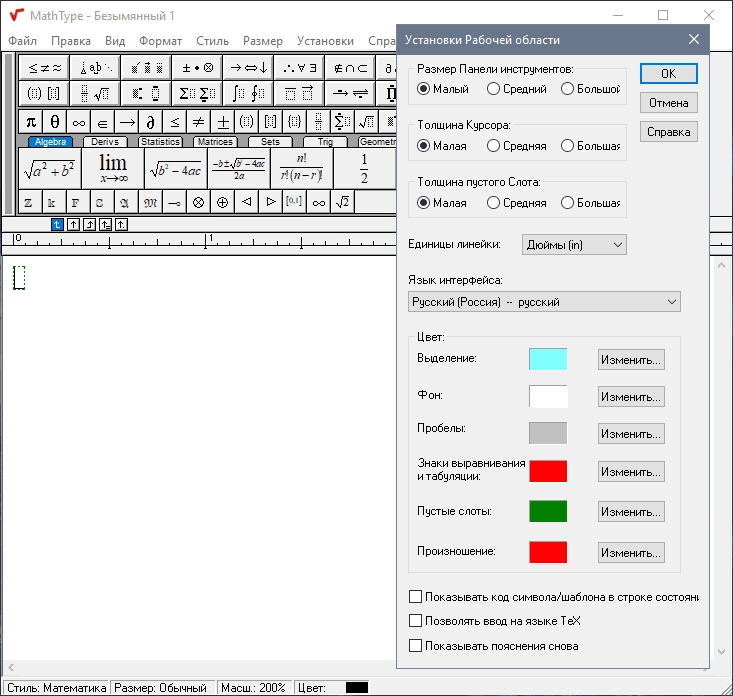Switch to the Trig tab

[325, 142]
